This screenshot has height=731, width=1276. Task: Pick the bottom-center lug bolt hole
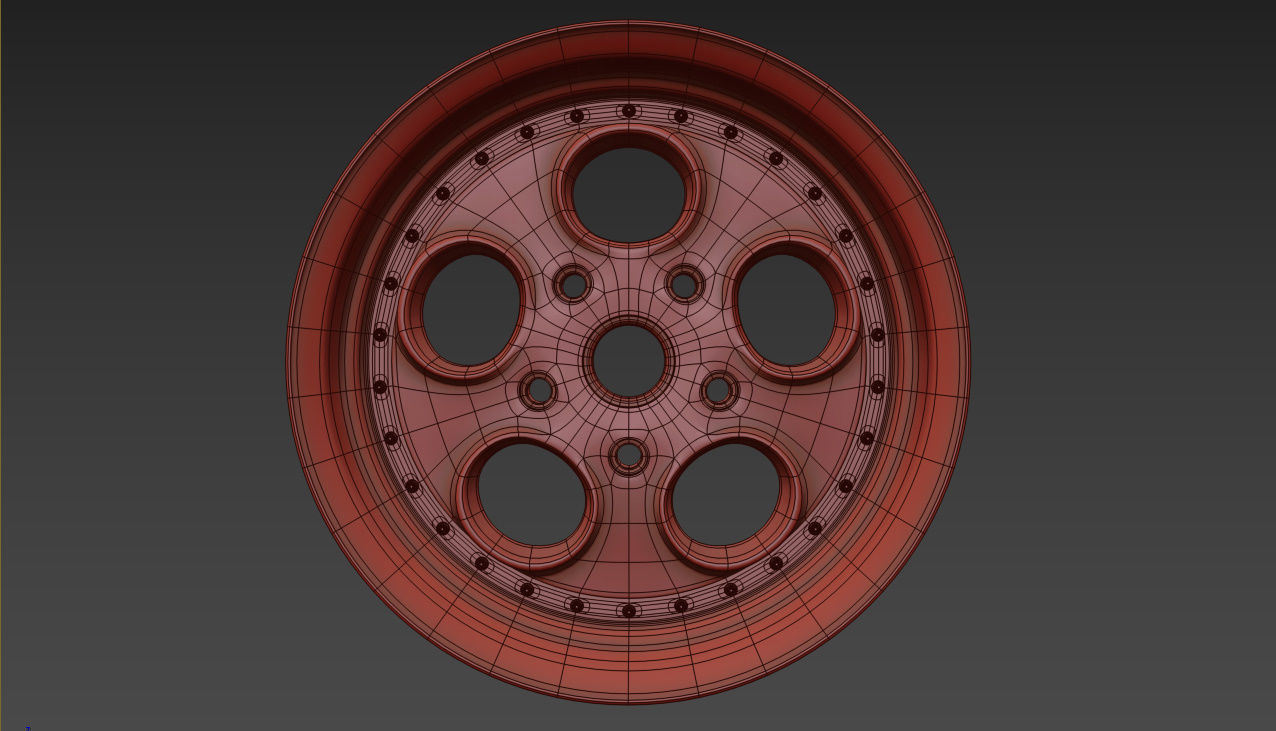tap(628, 456)
